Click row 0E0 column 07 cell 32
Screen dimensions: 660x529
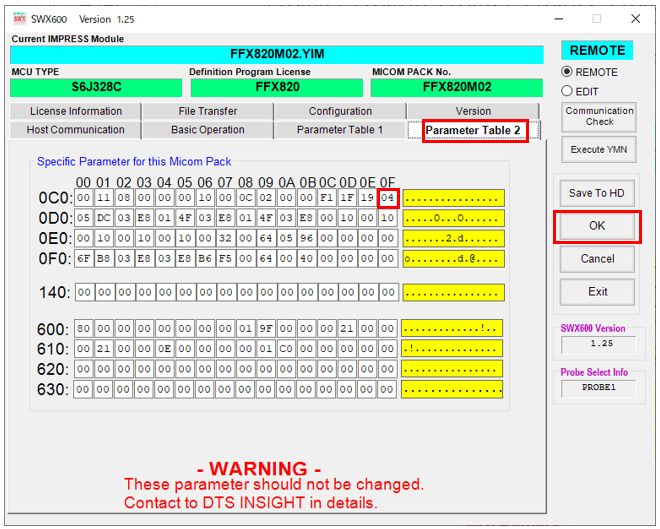tap(225, 238)
